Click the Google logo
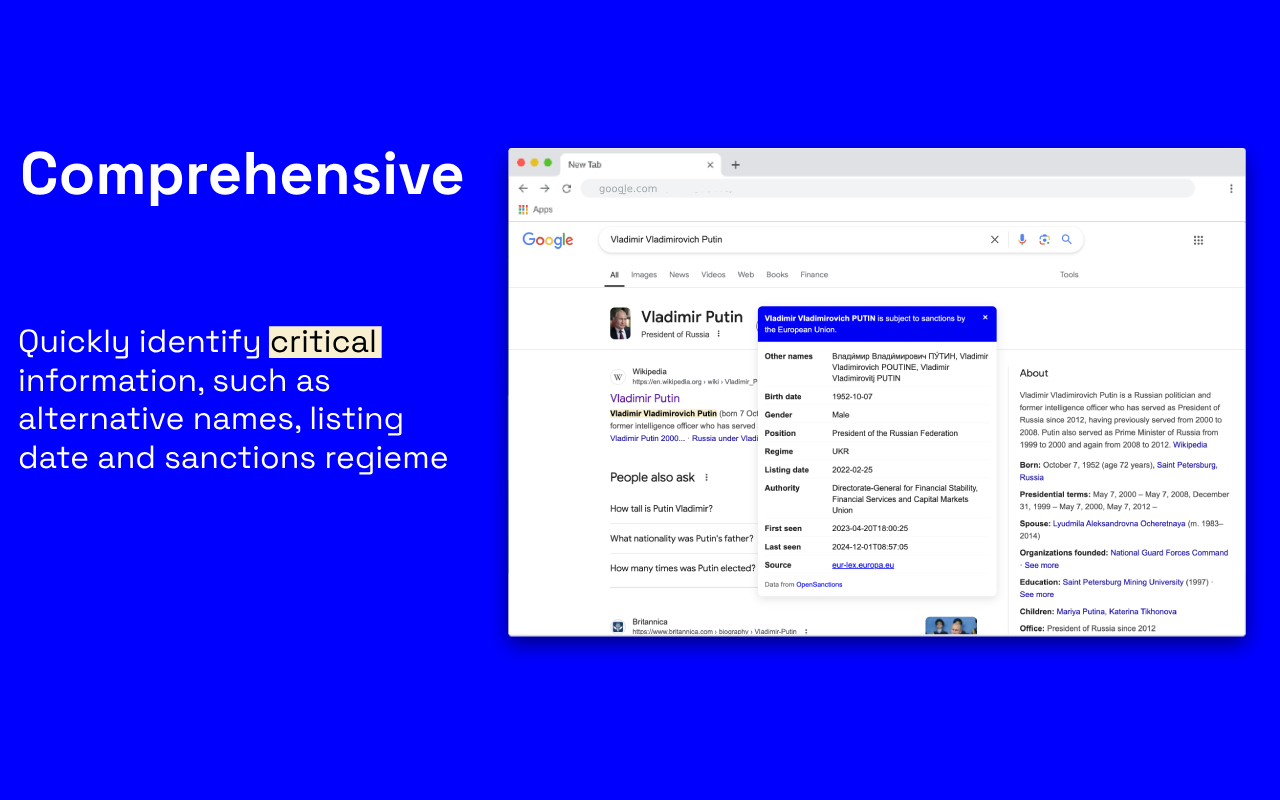Screen dimensions: 1280x800 (548, 240)
